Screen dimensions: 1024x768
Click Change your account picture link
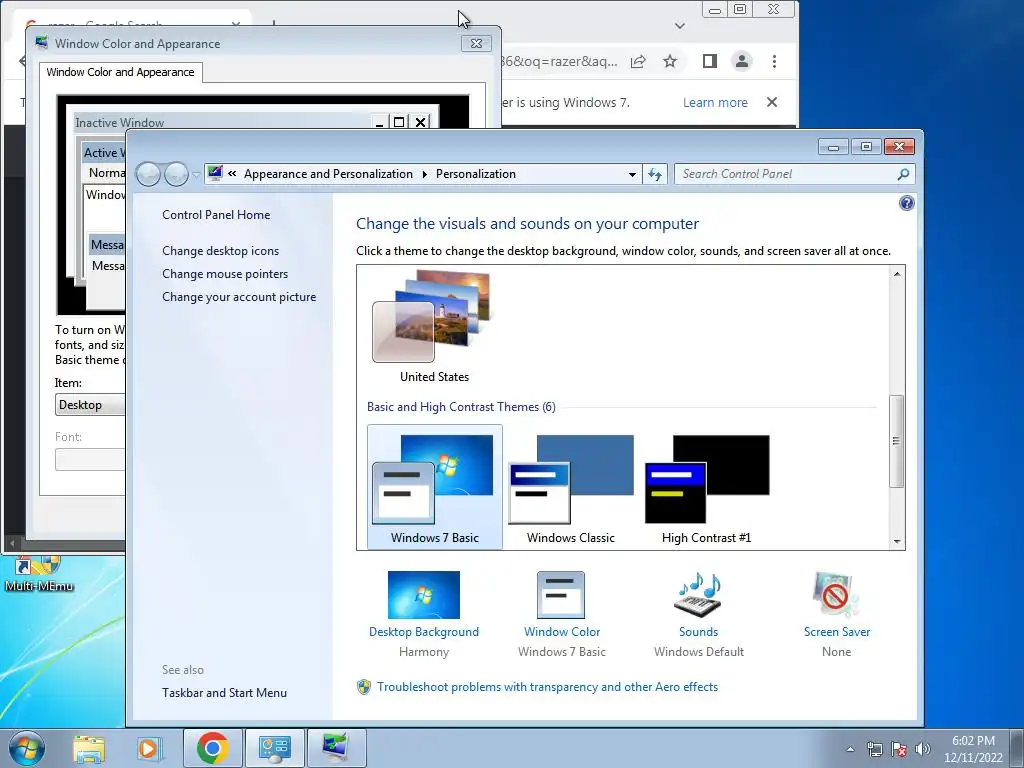click(239, 296)
